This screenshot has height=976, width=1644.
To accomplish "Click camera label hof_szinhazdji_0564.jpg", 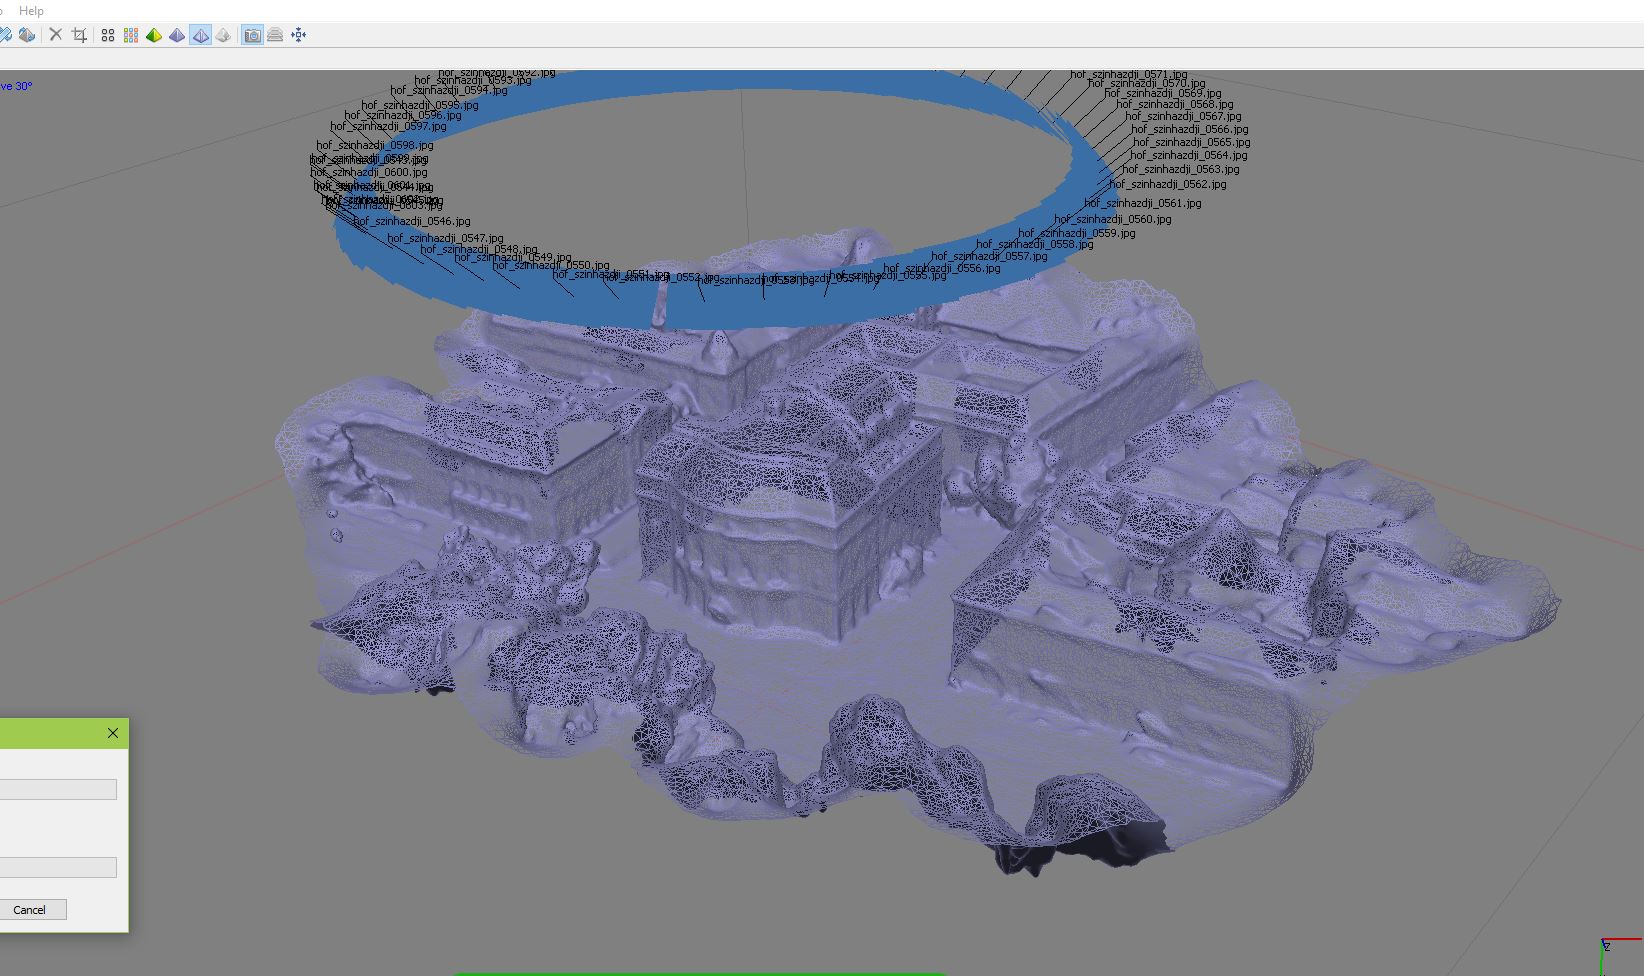I will click(x=1189, y=155).
